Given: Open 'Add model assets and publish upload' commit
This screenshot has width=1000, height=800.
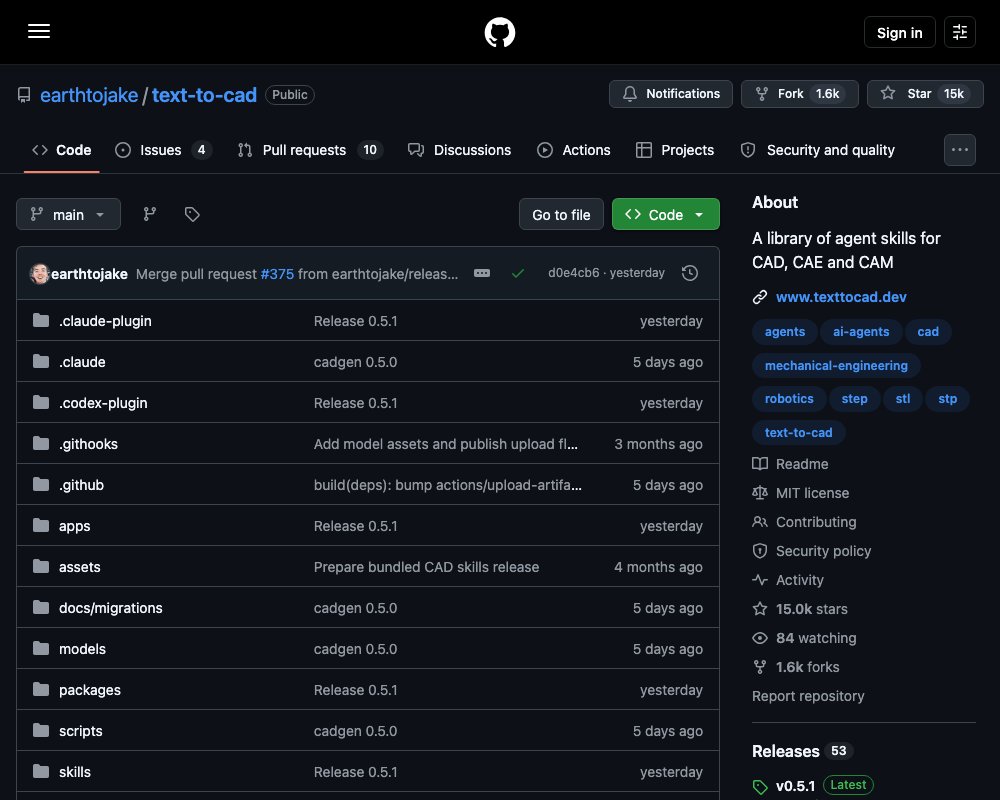Looking at the screenshot, I should click(446, 444).
